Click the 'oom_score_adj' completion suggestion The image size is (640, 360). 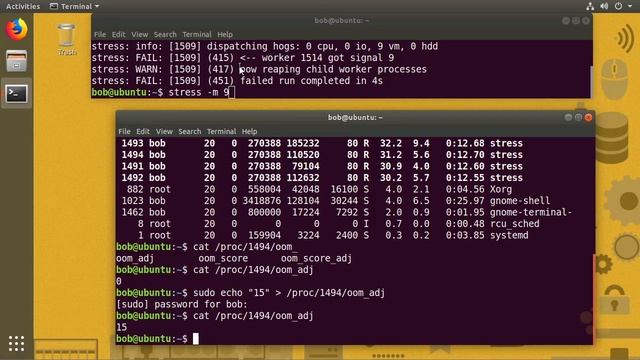[x=316, y=258]
